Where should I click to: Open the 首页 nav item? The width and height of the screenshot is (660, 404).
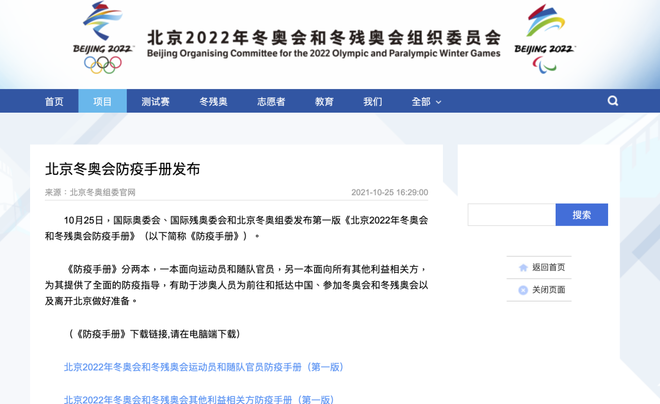coord(54,101)
